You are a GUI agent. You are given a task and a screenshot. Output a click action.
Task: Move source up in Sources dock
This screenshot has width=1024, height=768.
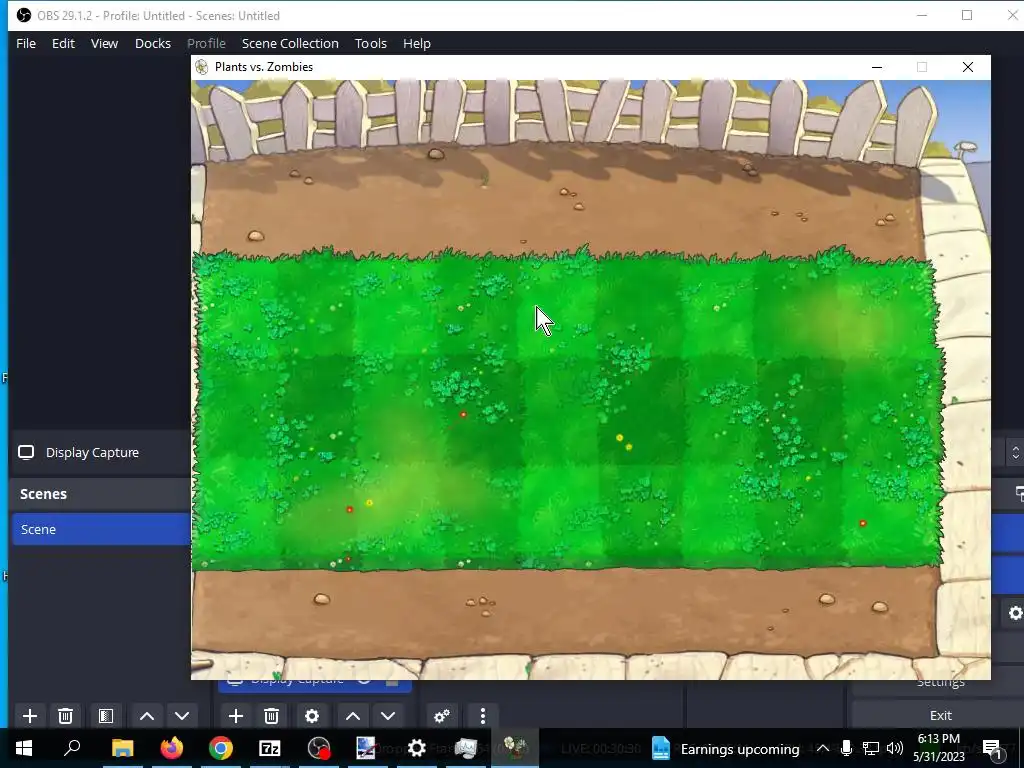pos(353,716)
